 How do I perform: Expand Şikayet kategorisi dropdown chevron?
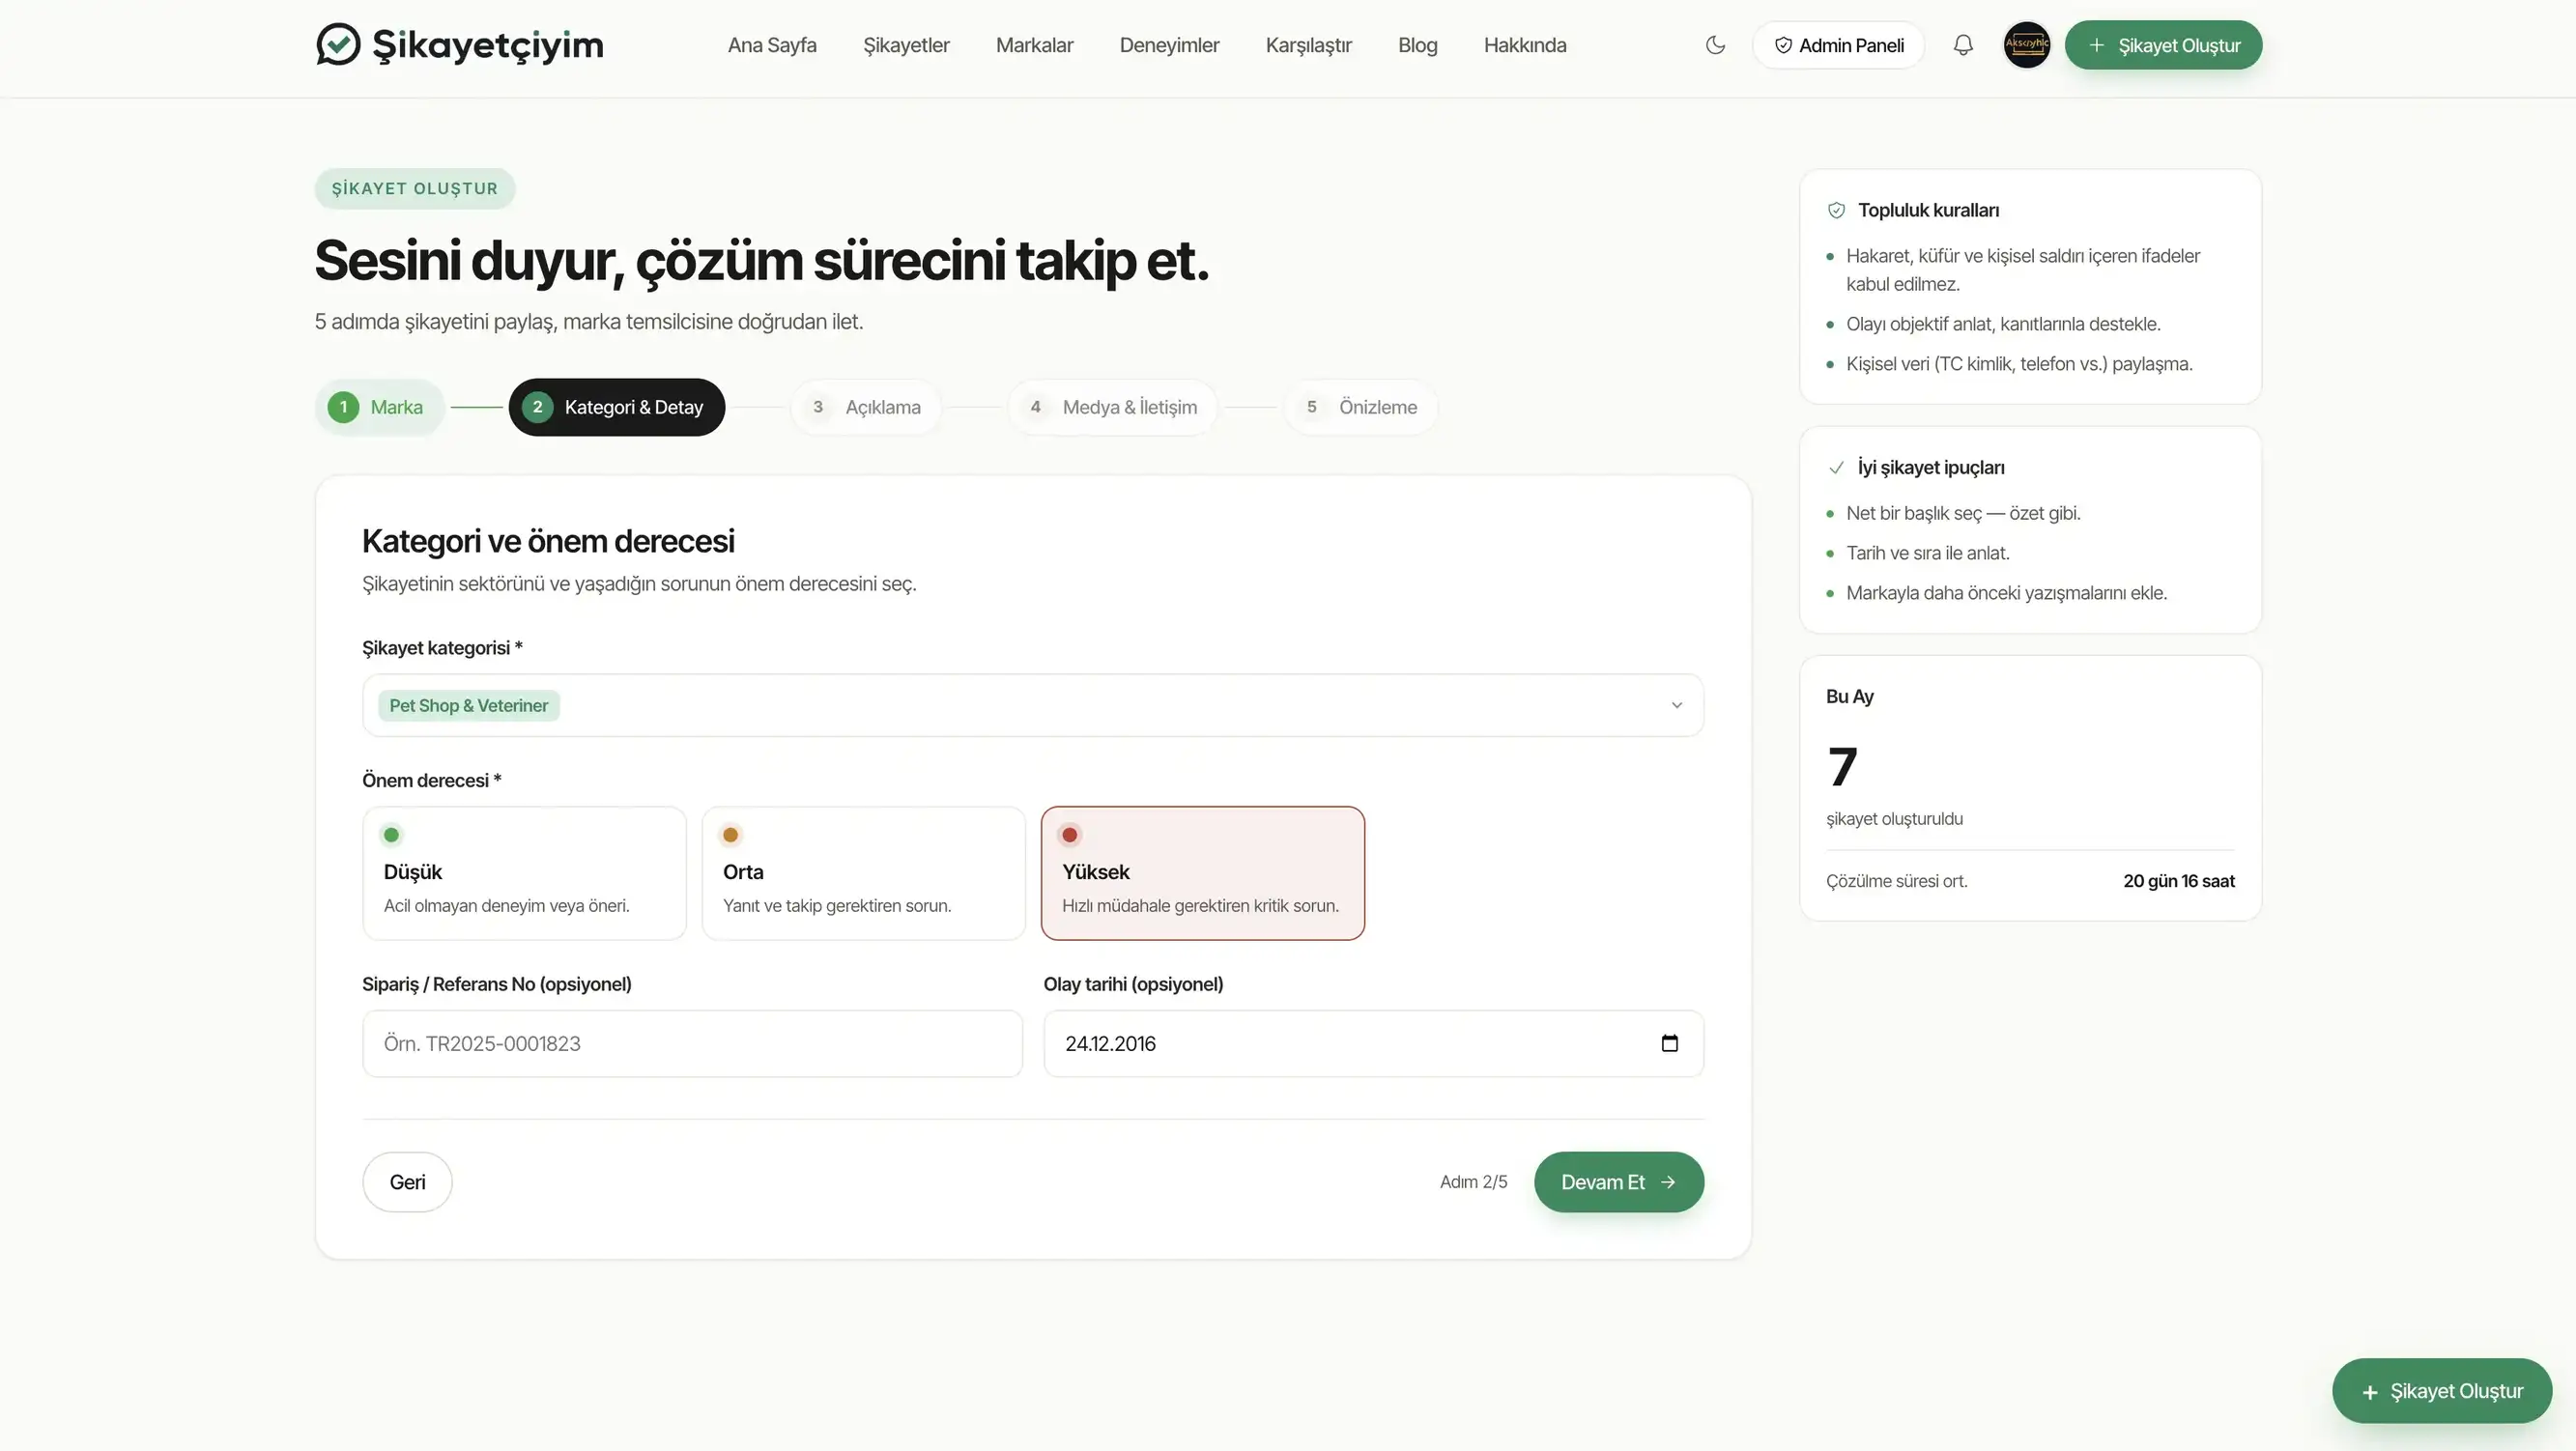click(x=1677, y=705)
